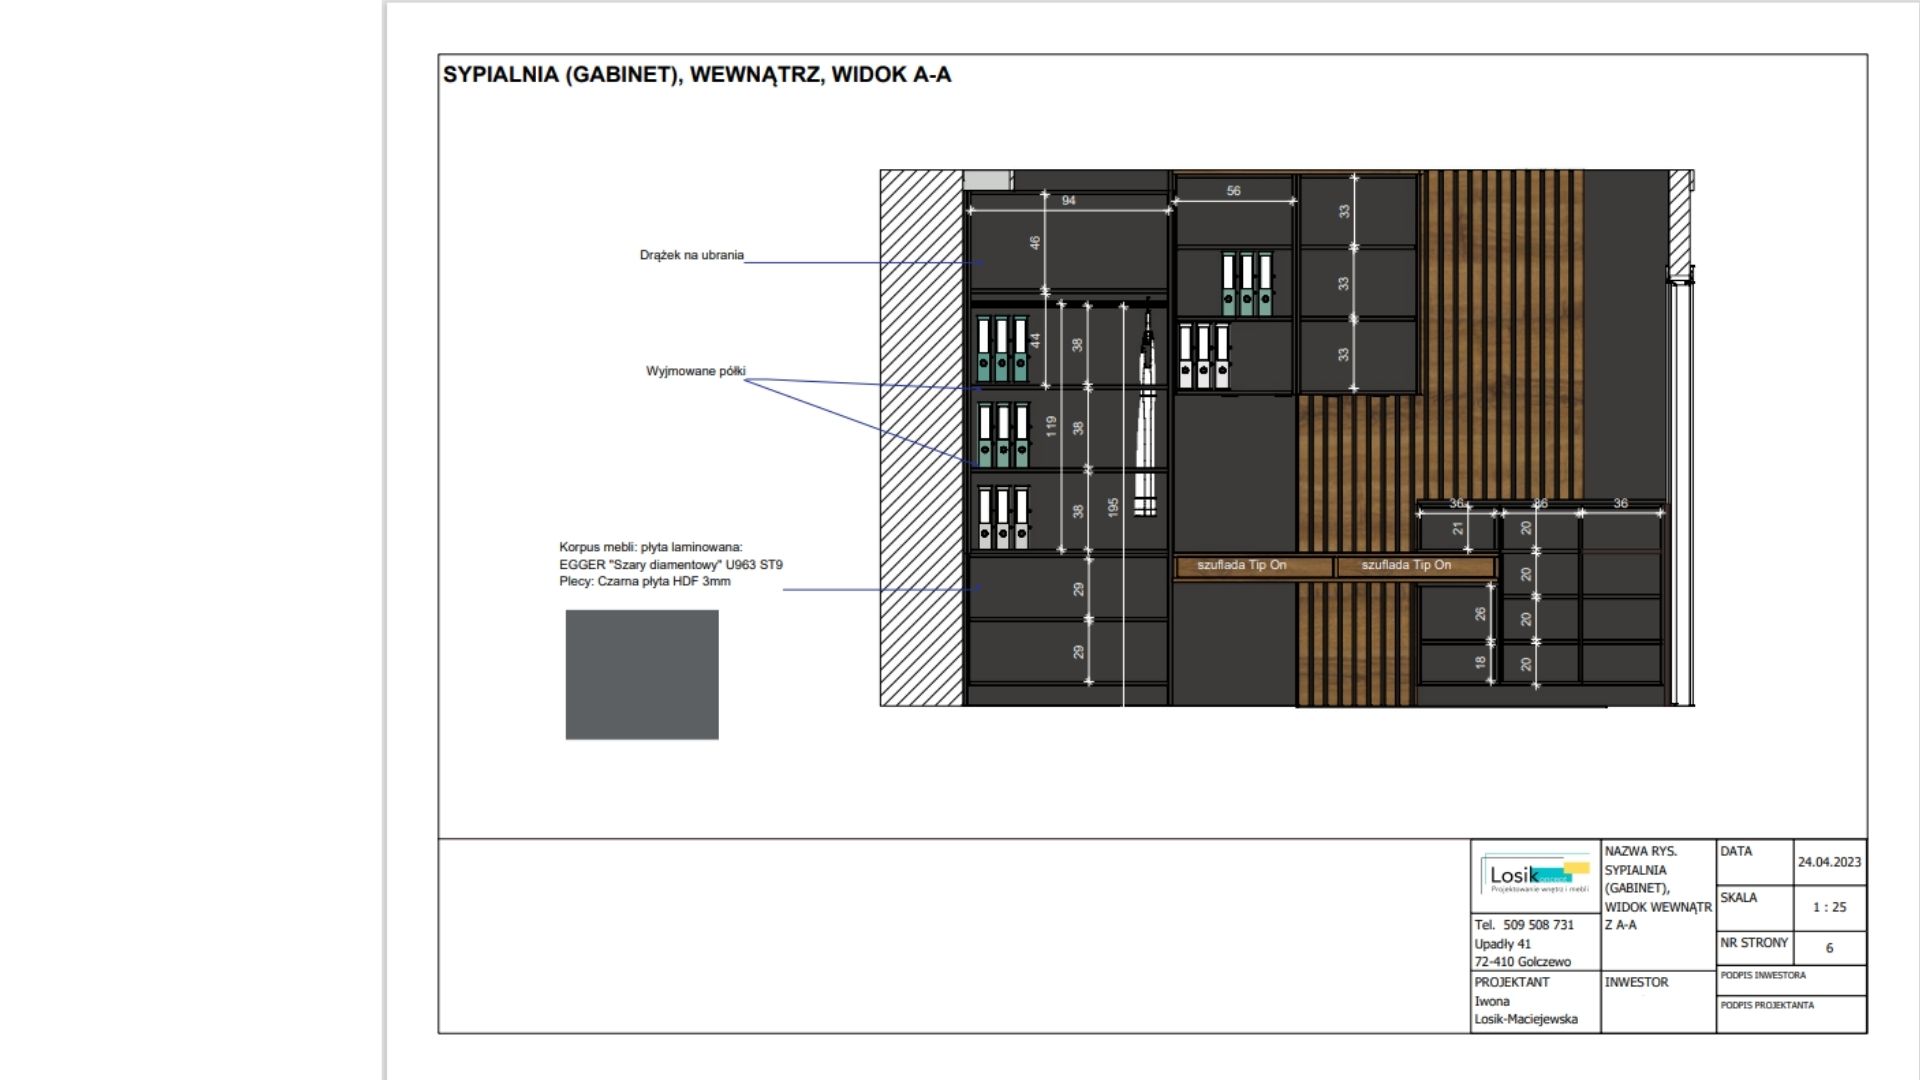The height and width of the screenshot is (1080, 1920).
Task: Click the 195 height dimension label
Action: (1113, 507)
